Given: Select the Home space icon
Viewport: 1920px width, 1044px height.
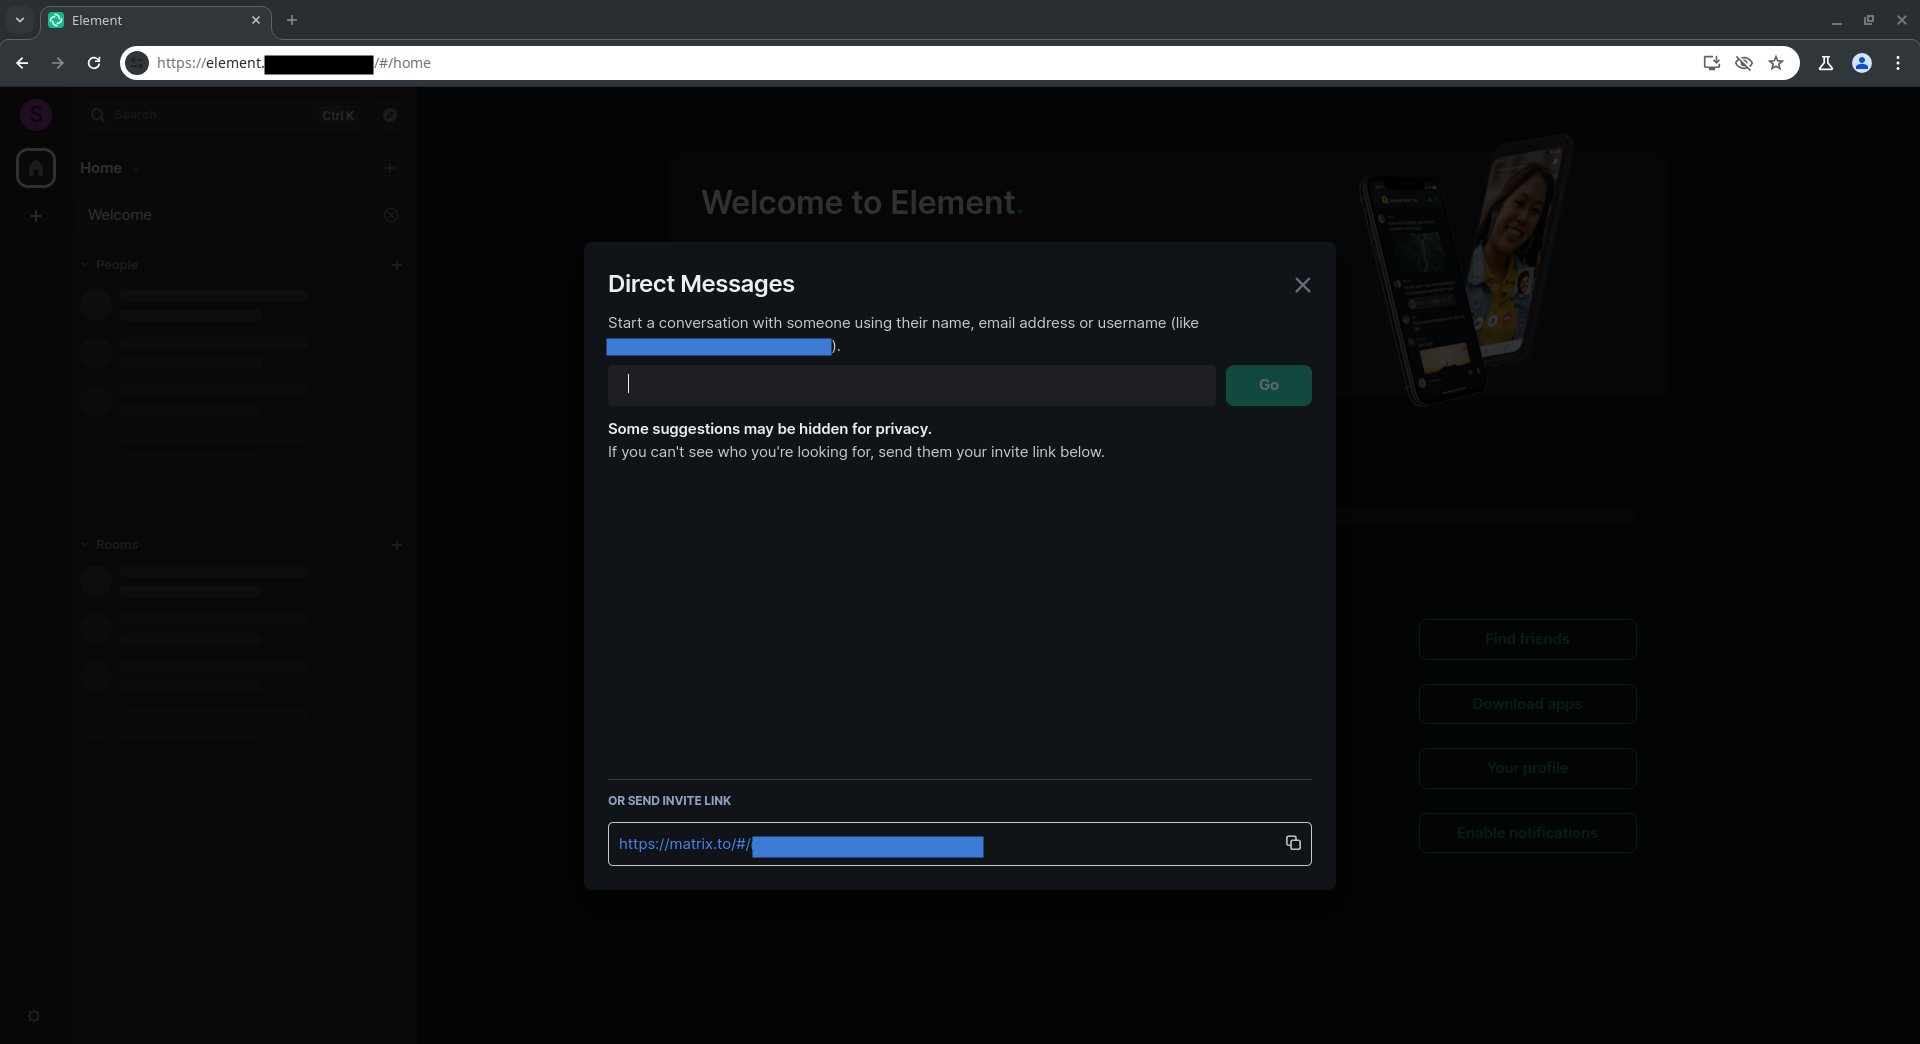Looking at the screenshot, I should click(x=36, y=168).
